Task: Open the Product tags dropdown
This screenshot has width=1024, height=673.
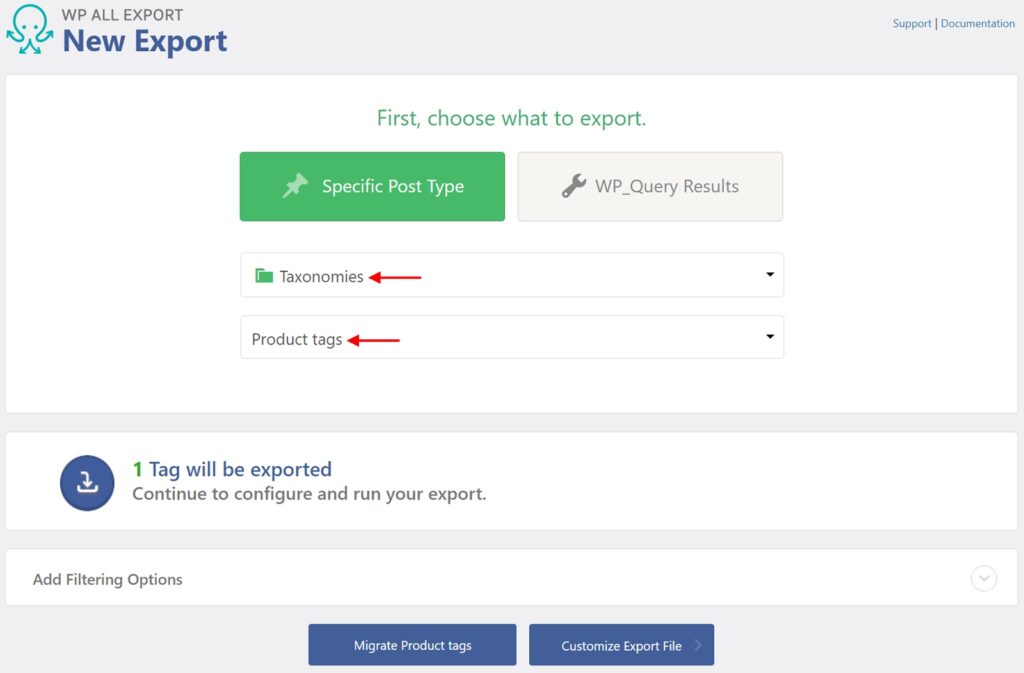Action: [x=512, y=337]
